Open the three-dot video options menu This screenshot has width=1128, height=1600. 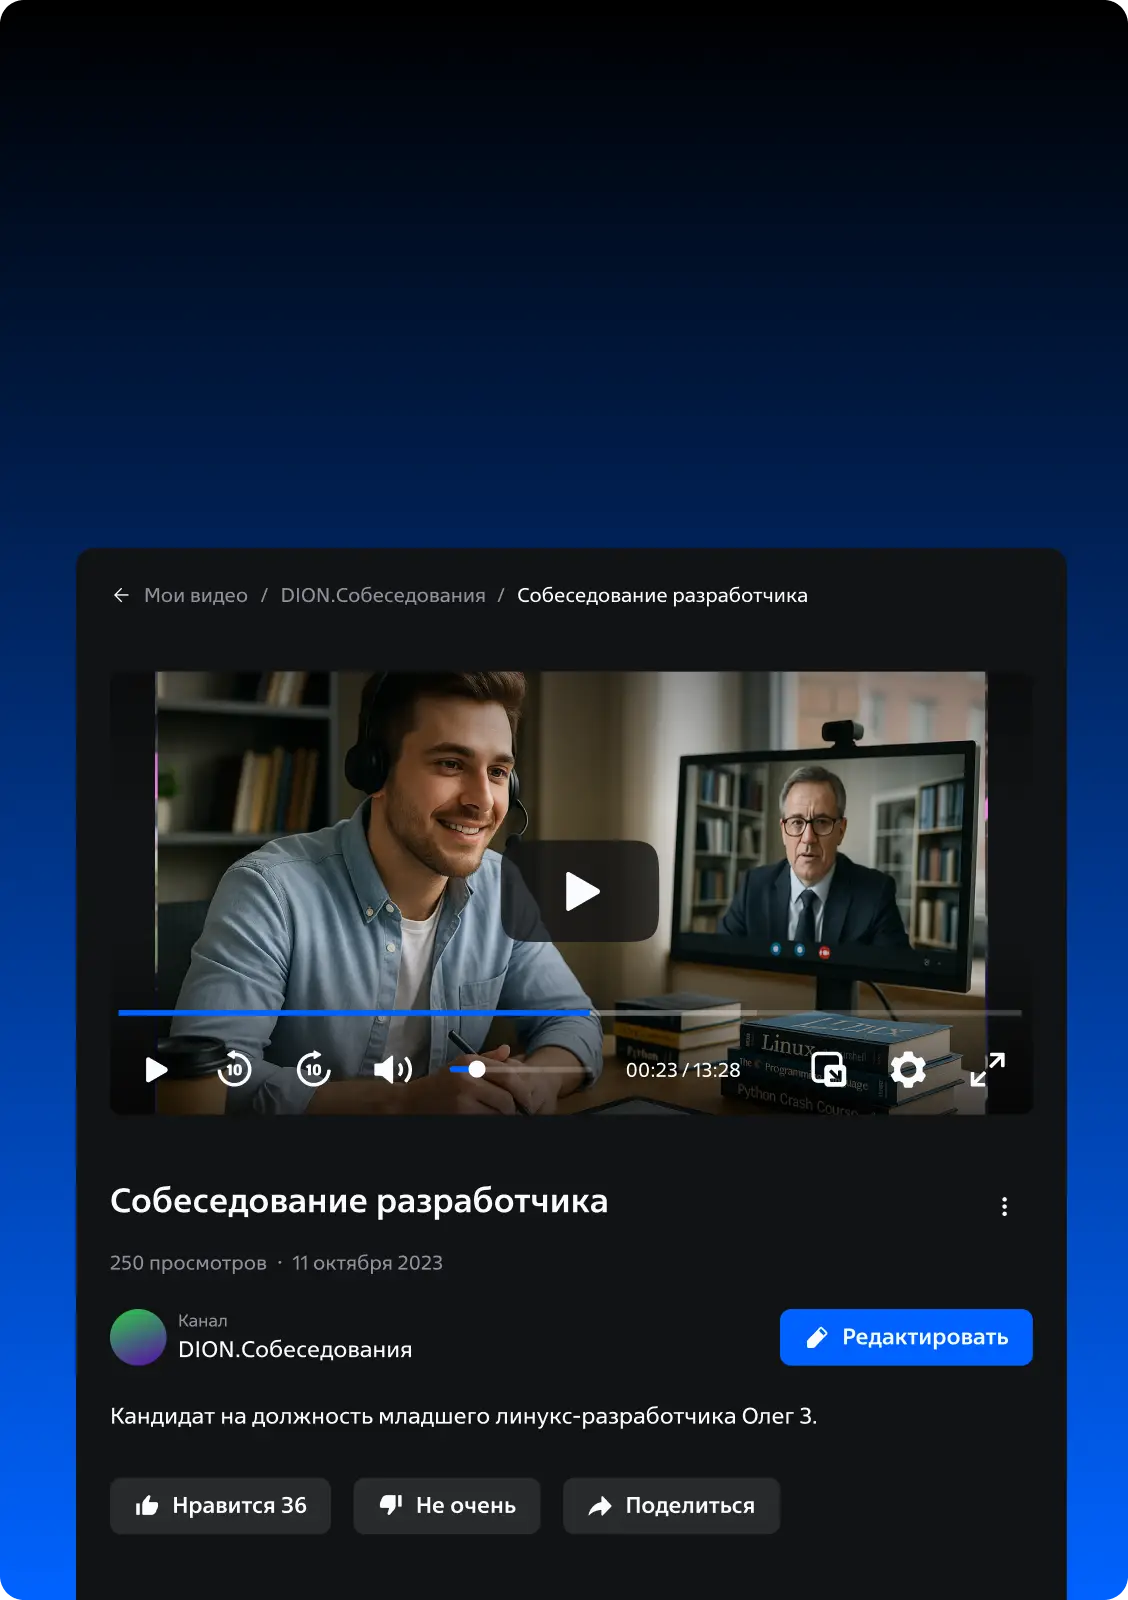(x=1005, y=1207)
